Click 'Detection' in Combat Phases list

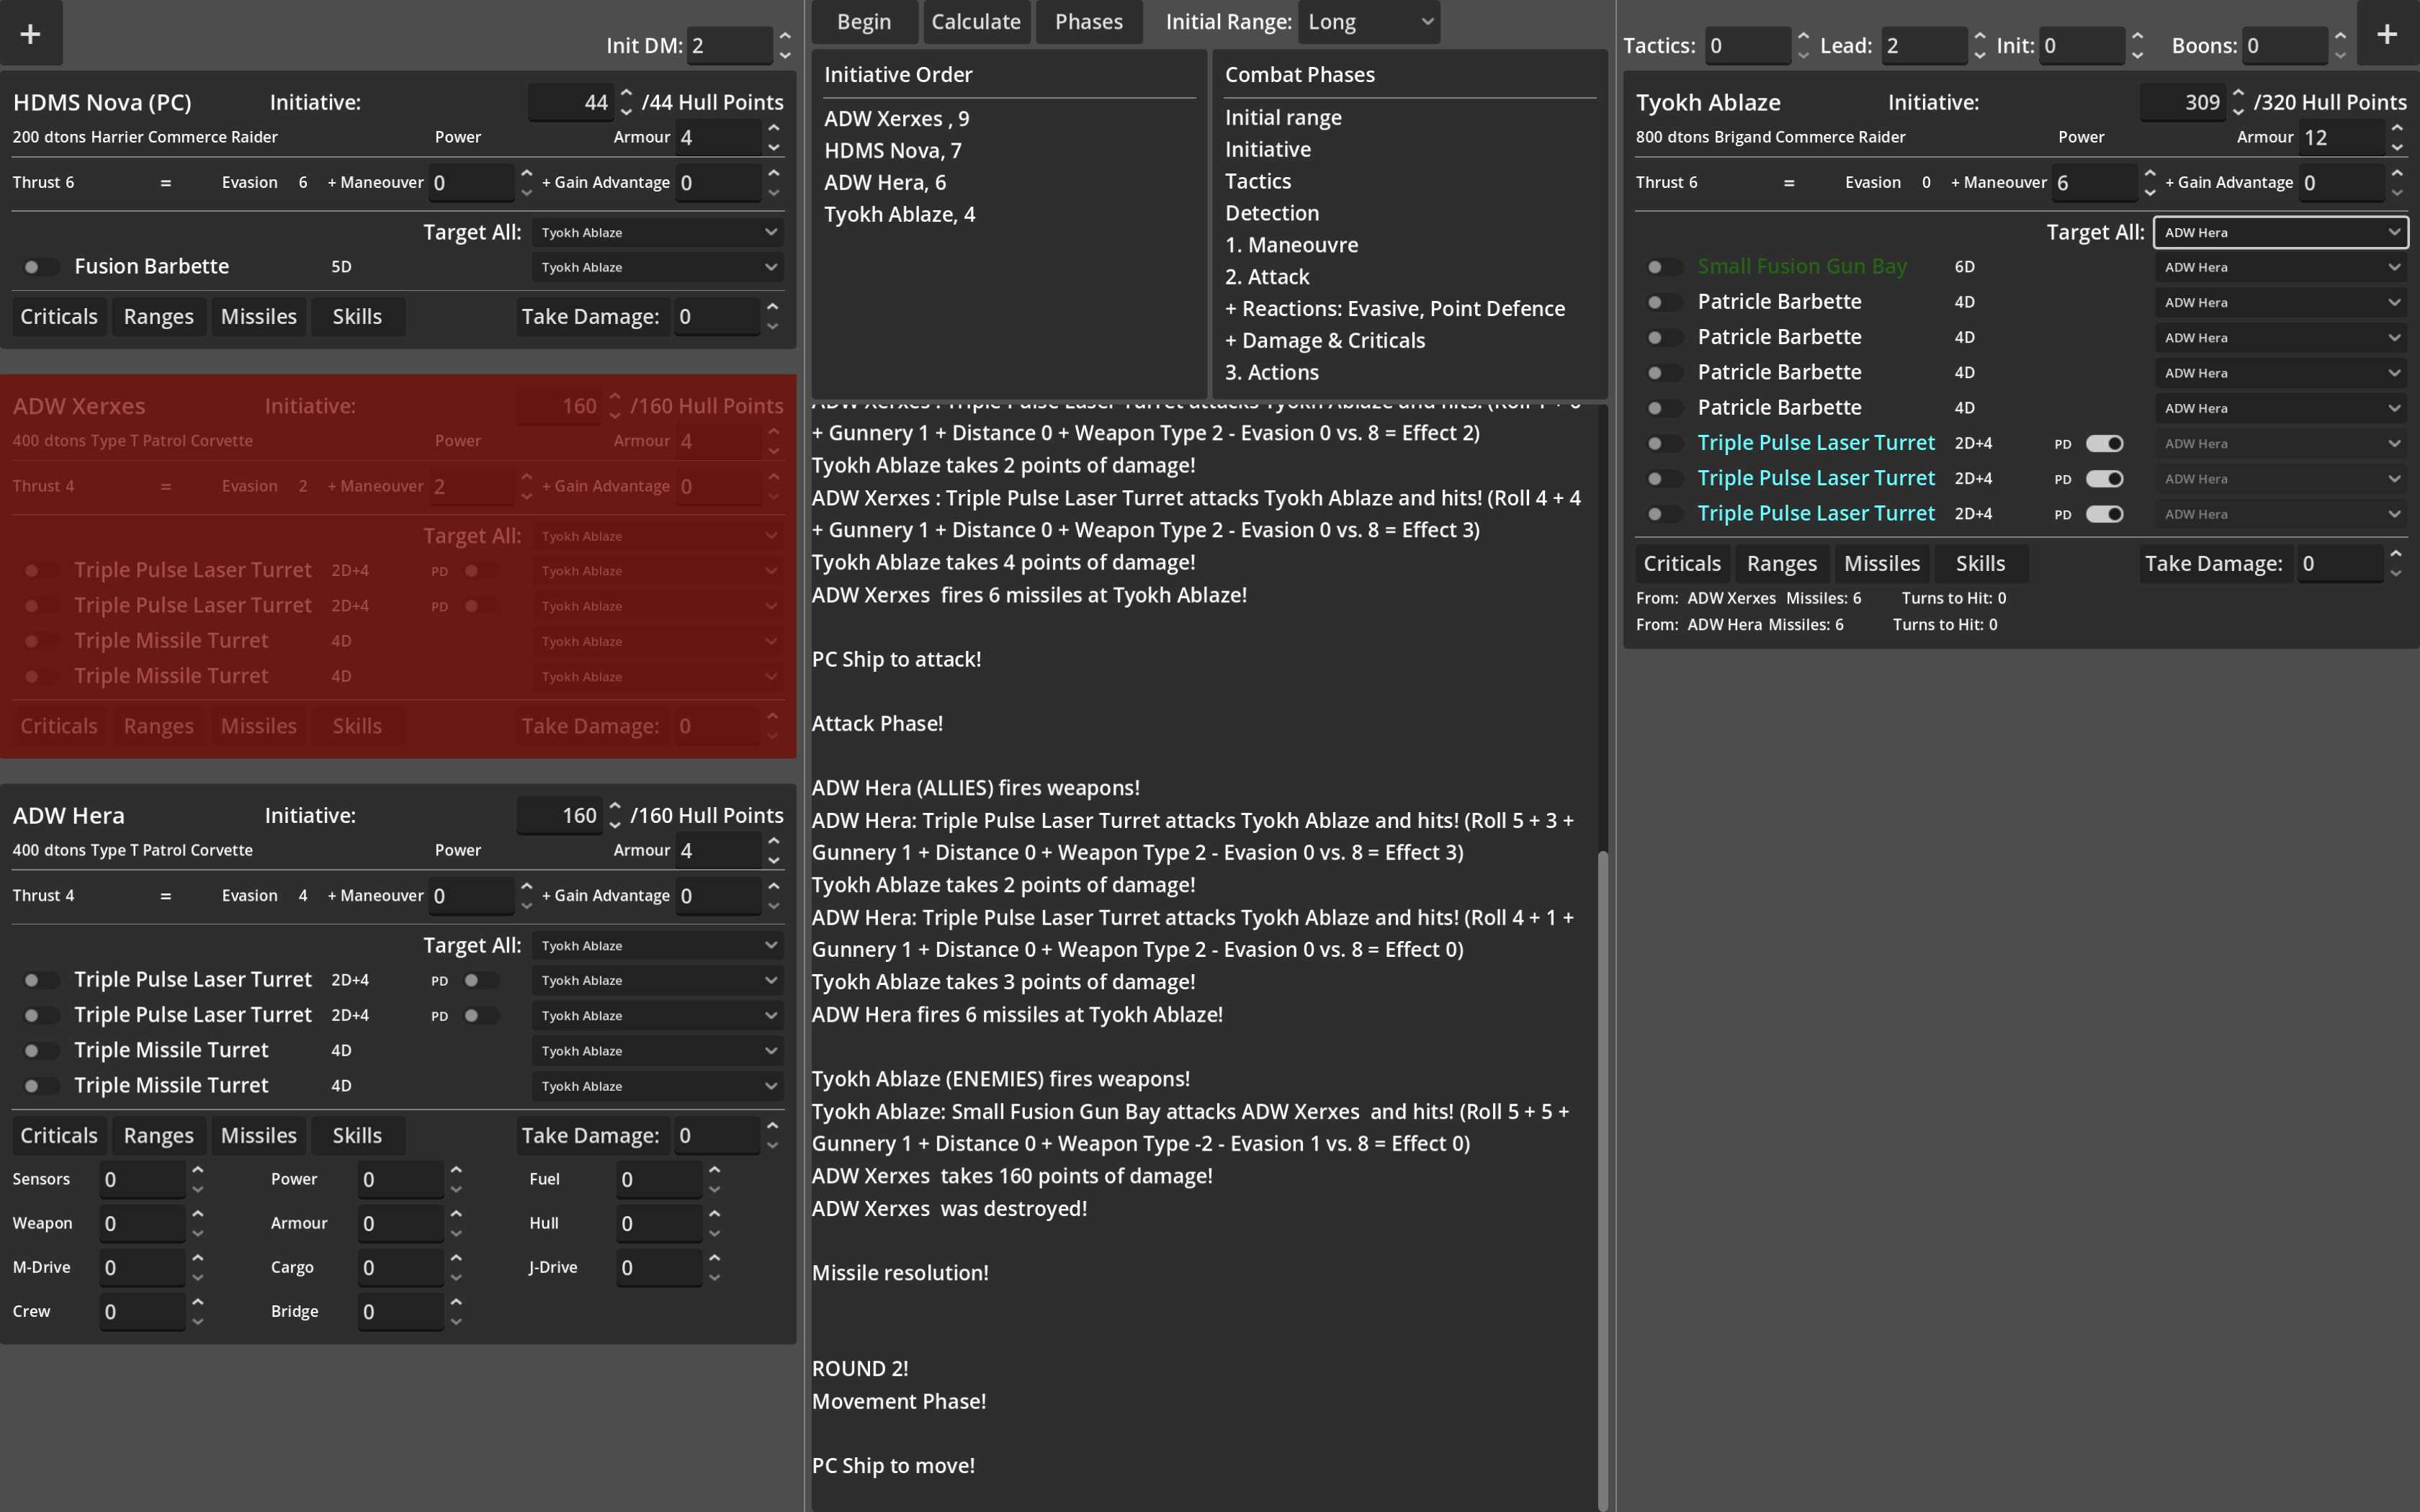(1272, 213)
